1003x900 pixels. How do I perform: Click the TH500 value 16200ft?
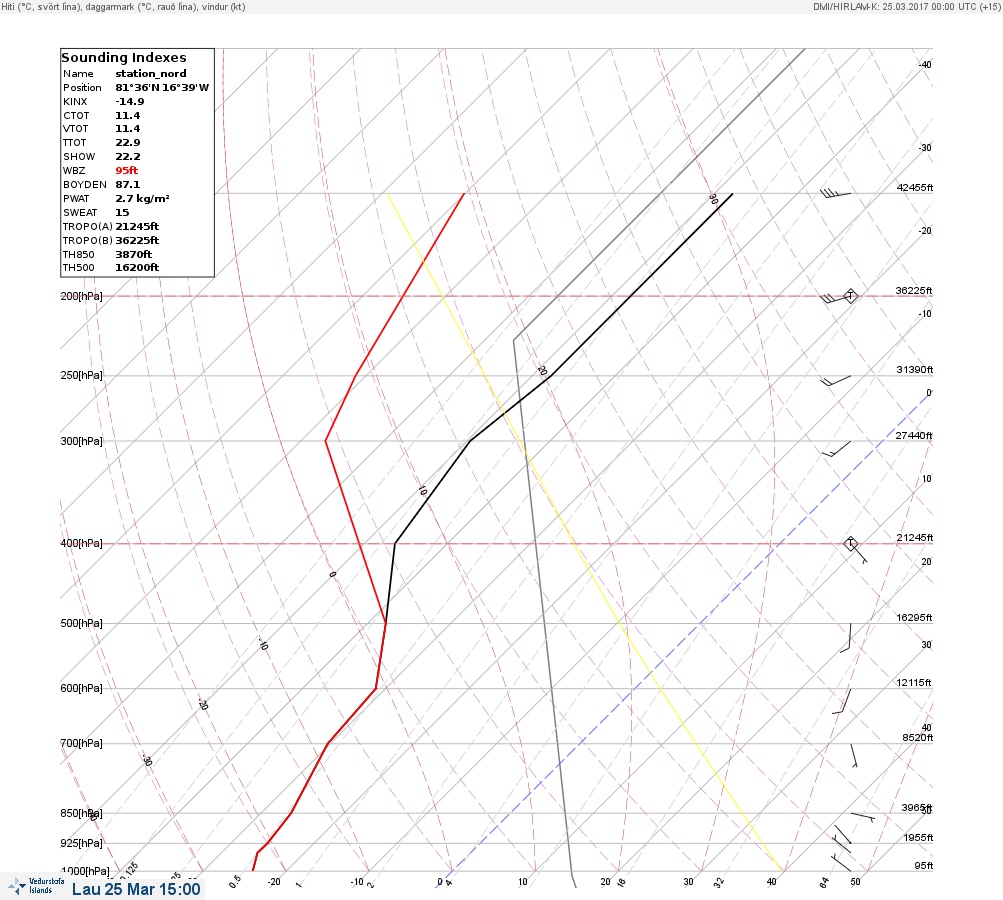point(137,267)
